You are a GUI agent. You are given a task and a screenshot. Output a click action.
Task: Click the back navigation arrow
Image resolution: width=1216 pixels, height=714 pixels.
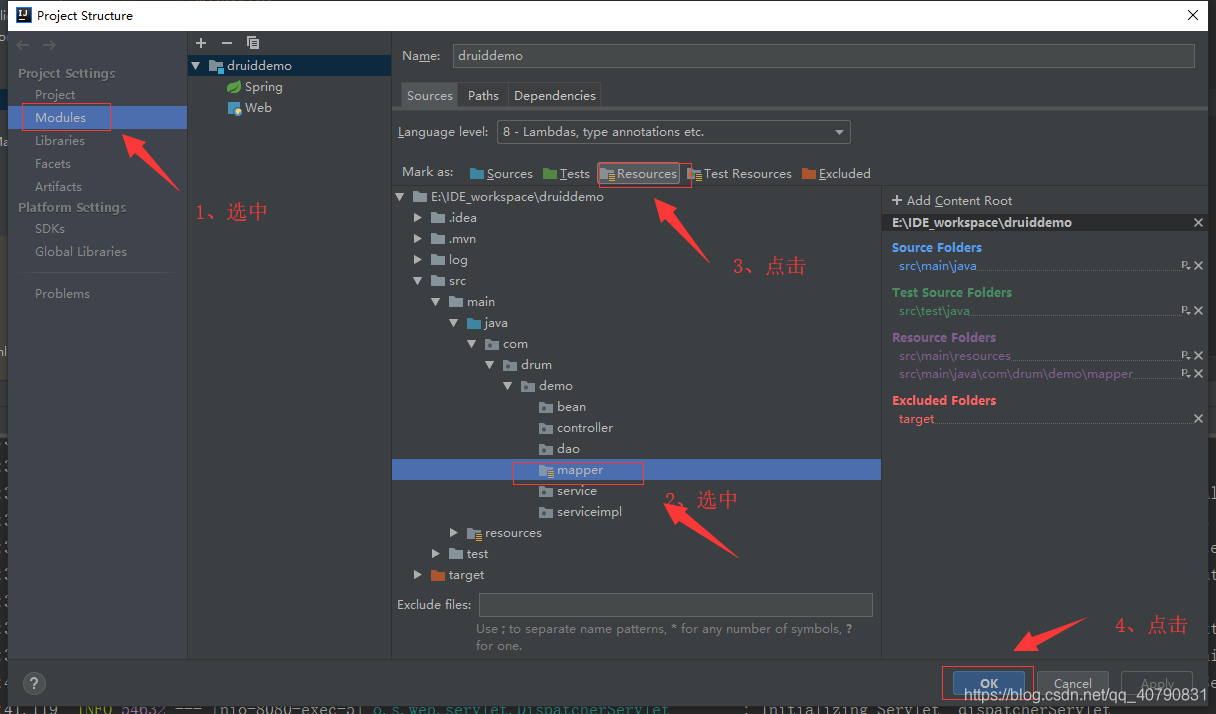[22, 43]
